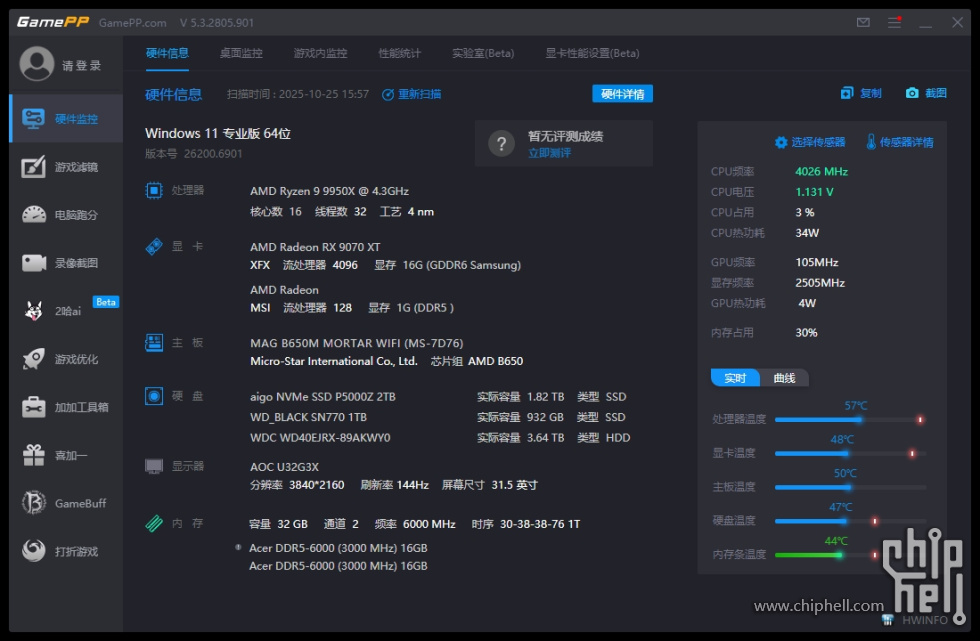This screenshot has width=980, height=641.
Task: Switch to the 性能统计 tab
Action: pos(399,53)
